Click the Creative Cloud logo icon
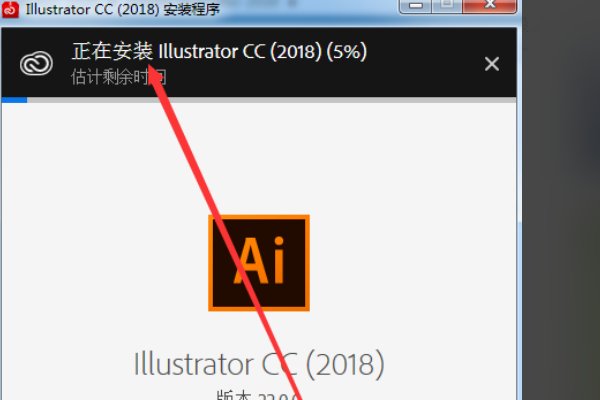The height and width of the screenshot is (400, 600). pyautogui.click(x=36, y=63)
